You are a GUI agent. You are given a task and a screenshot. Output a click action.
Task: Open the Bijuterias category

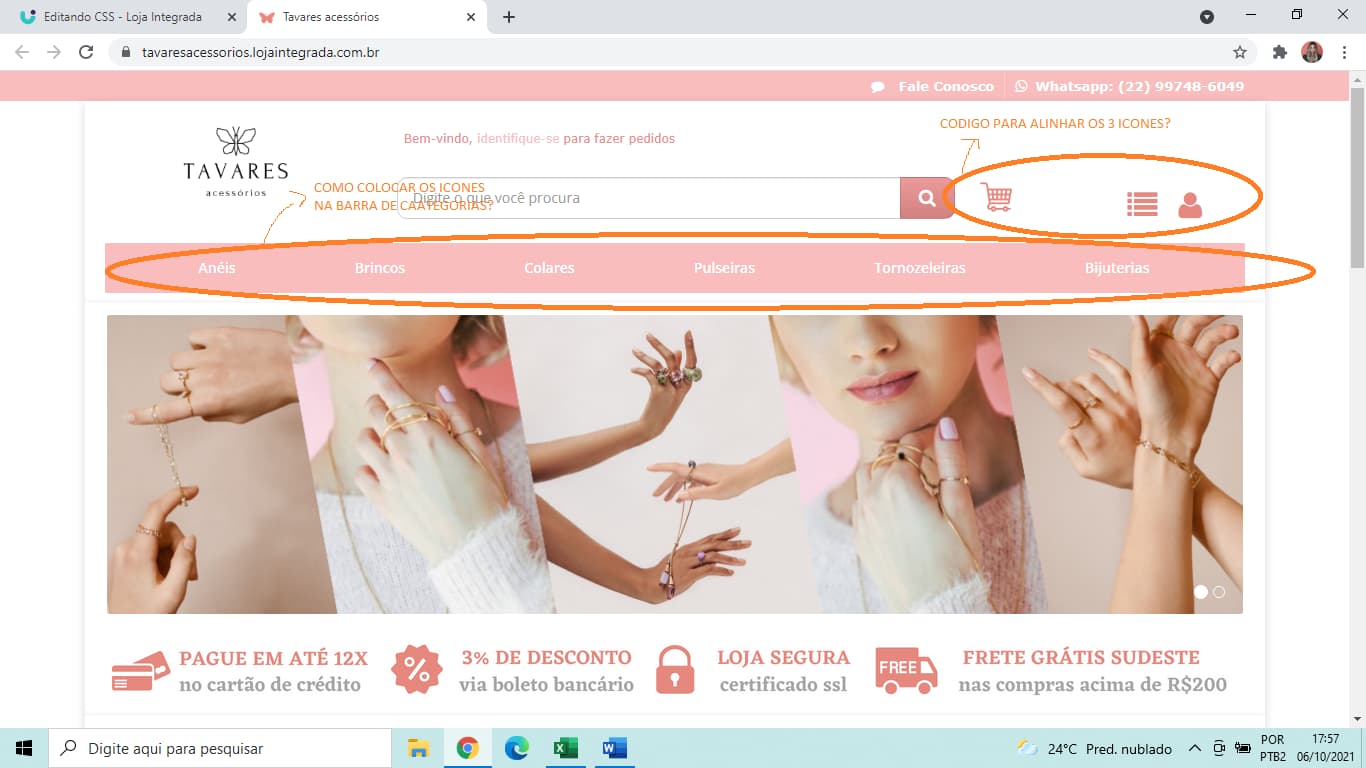(1117, 268)
